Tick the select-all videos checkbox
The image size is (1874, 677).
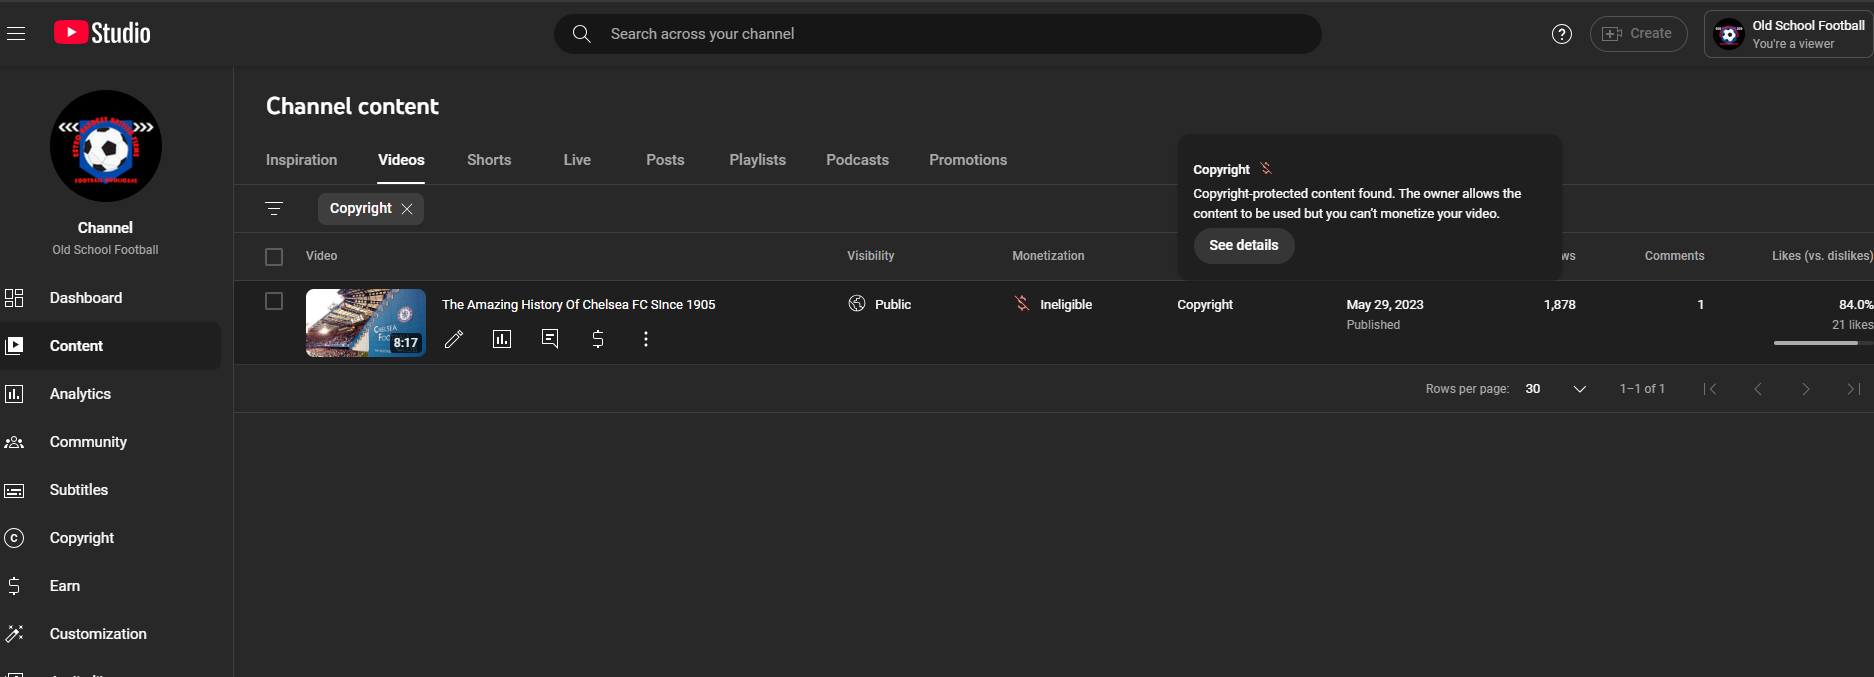274,257
